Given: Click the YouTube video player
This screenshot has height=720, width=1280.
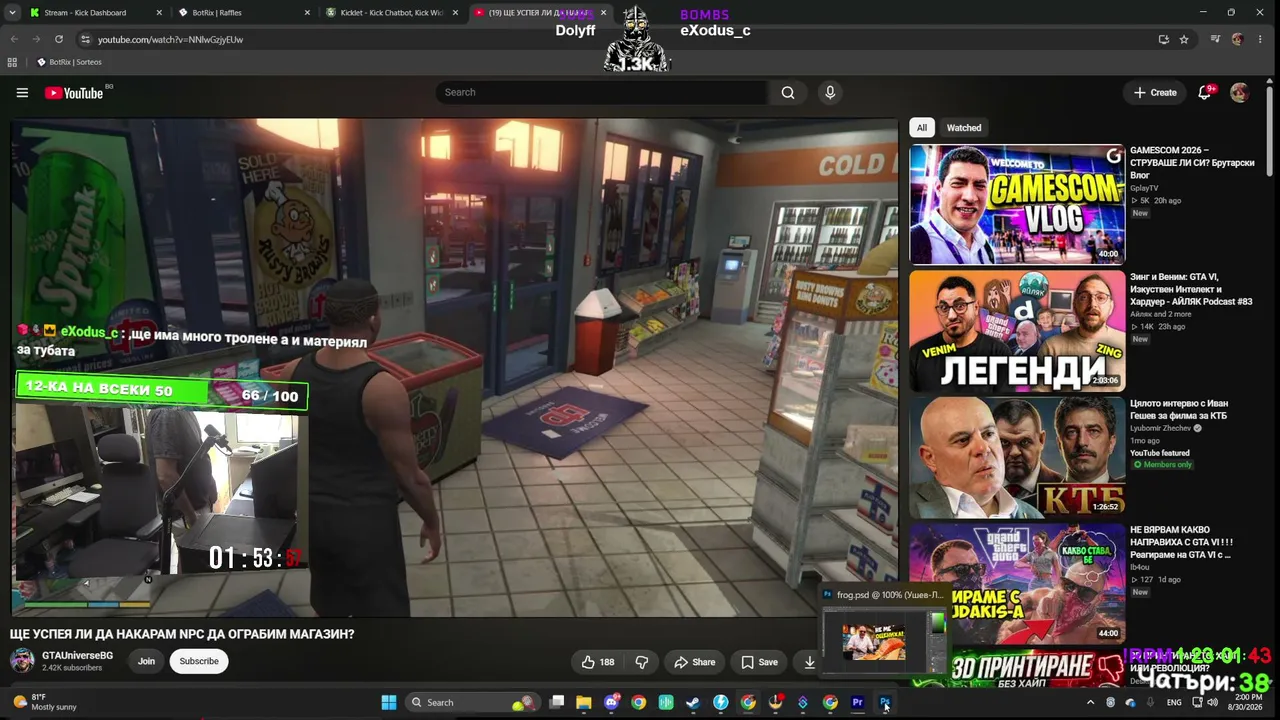Looking at the screenshot, I should point(455,367).
